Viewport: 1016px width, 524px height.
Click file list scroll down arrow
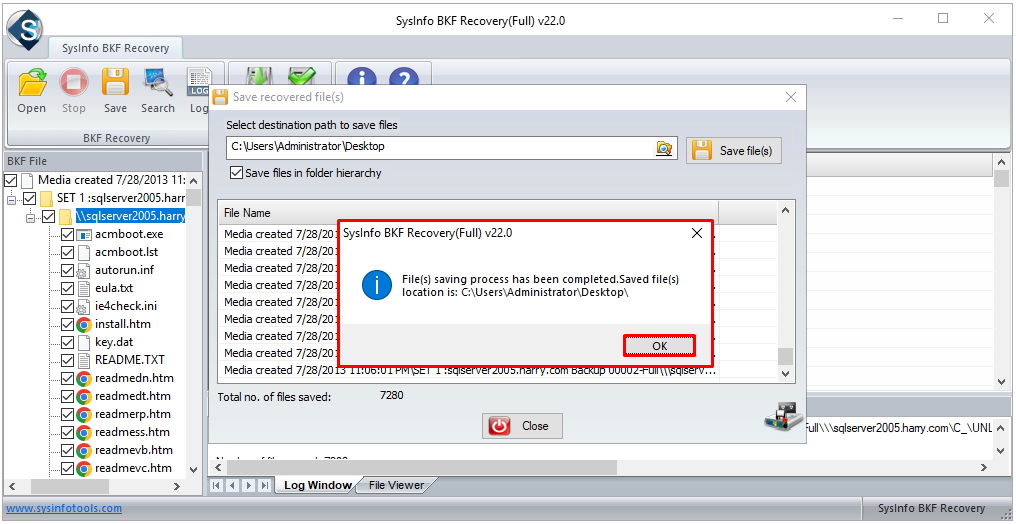[785, 374]
